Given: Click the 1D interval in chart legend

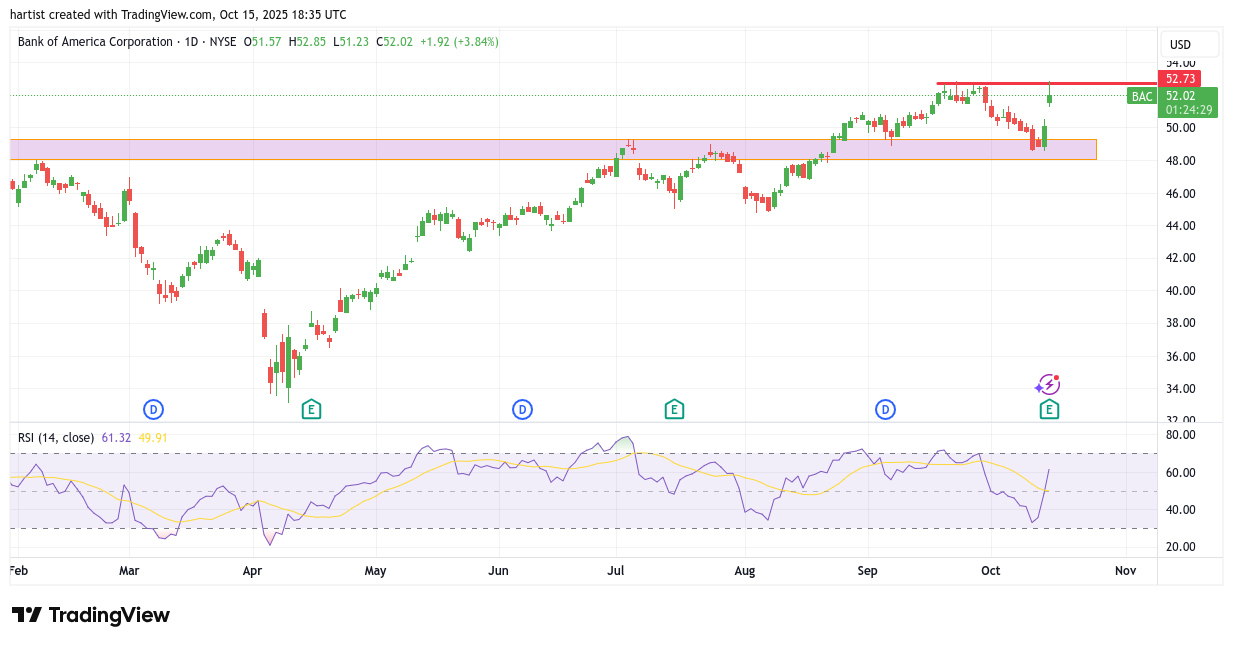Looking at the screenshot, I should point(190,42).
